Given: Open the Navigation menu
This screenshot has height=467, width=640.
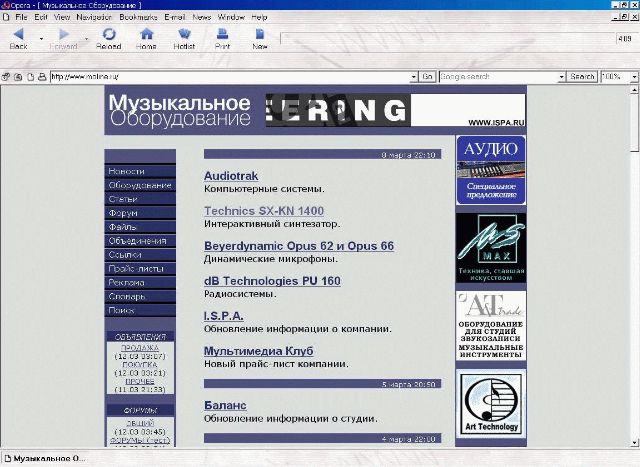Looking at the screenshot, I should tap(94, 17).
